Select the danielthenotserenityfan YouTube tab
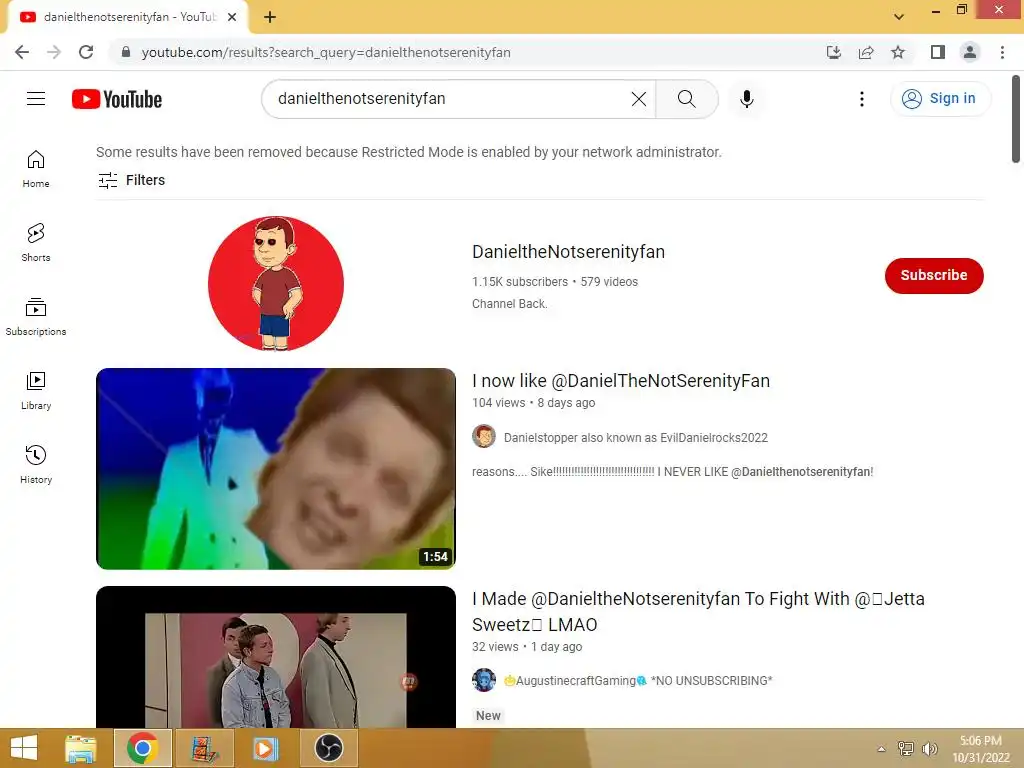 pos(128,17)
